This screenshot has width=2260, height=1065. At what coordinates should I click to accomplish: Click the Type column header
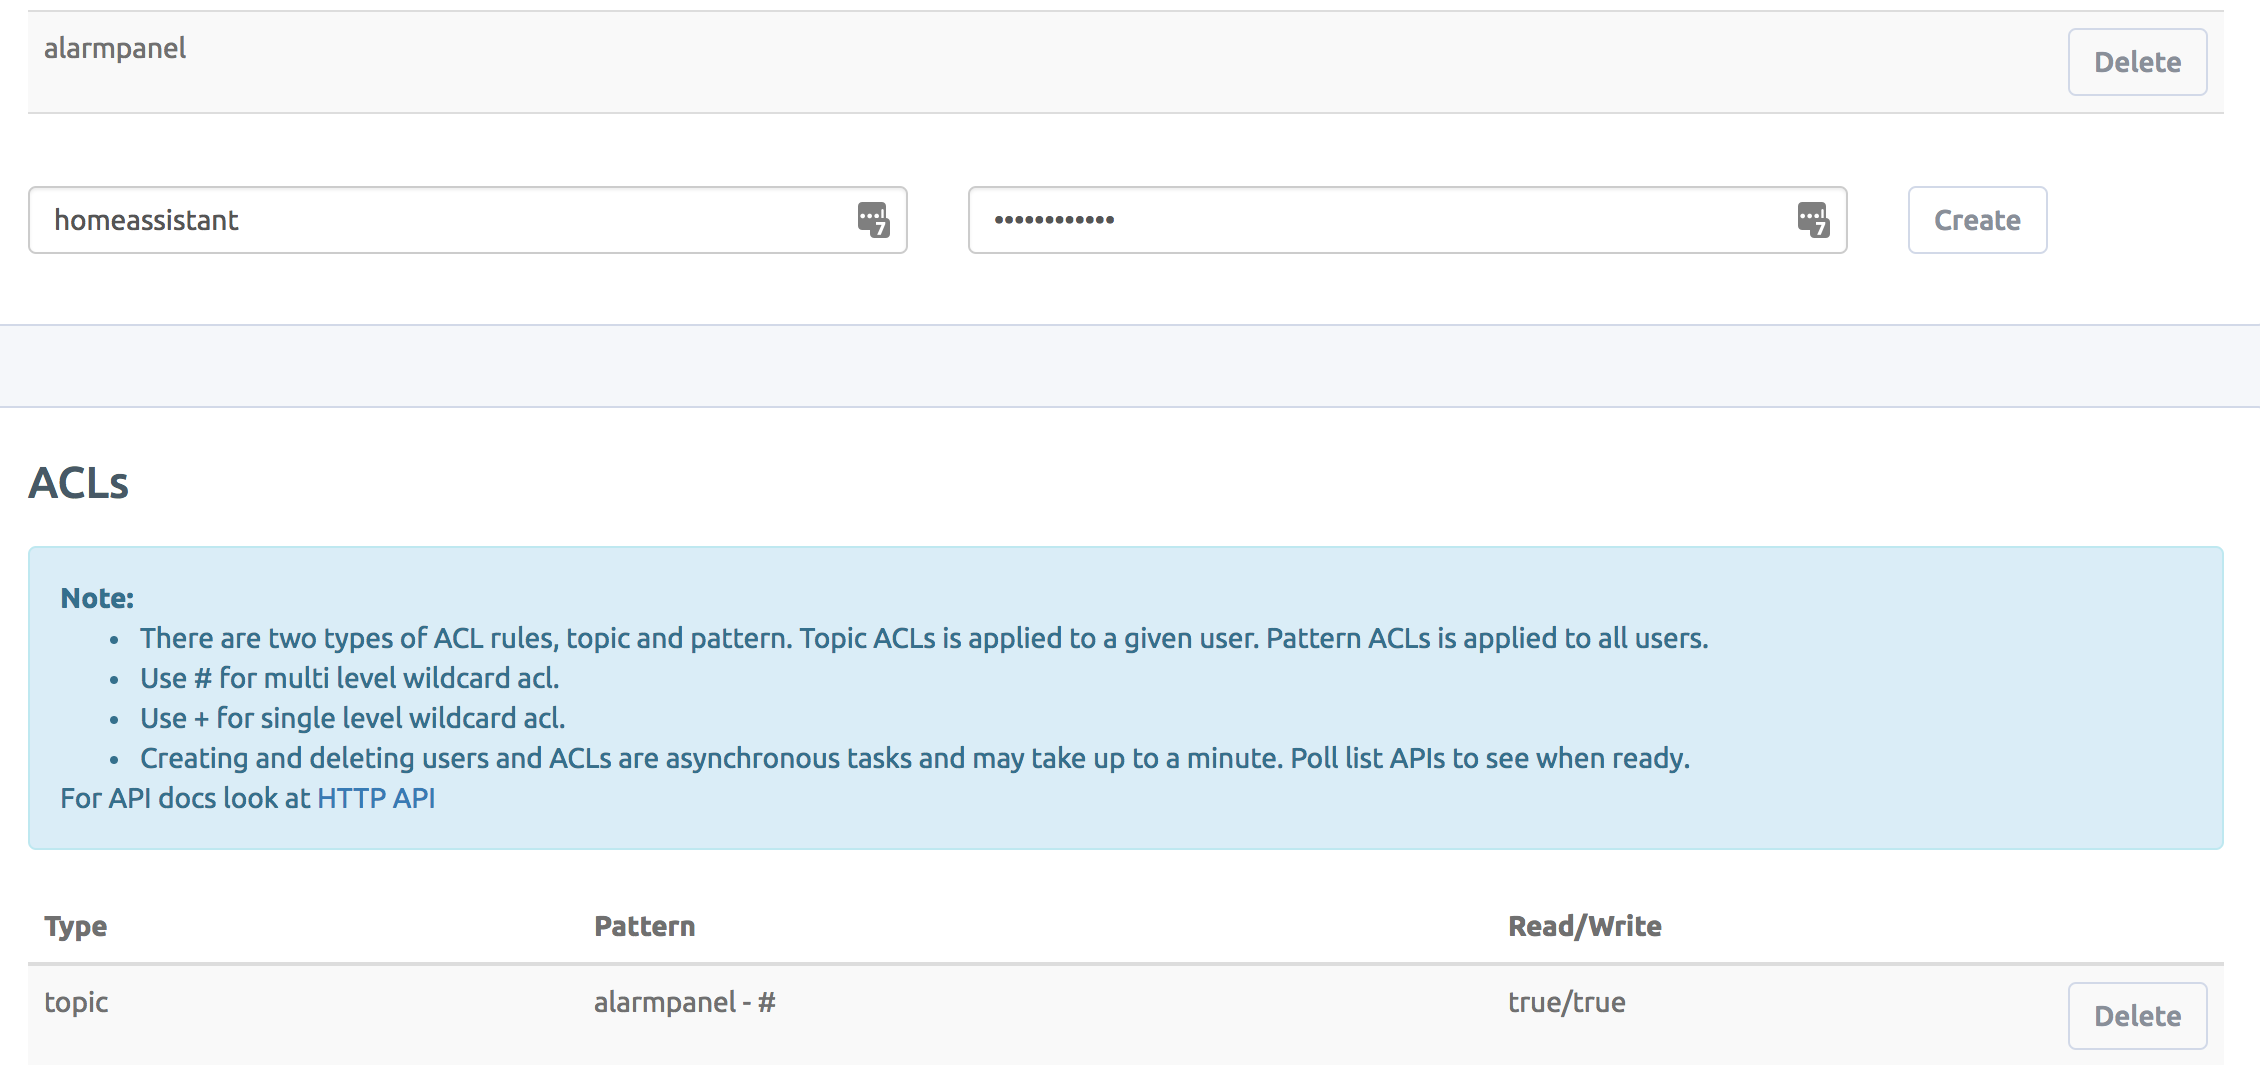click(76, 926)
